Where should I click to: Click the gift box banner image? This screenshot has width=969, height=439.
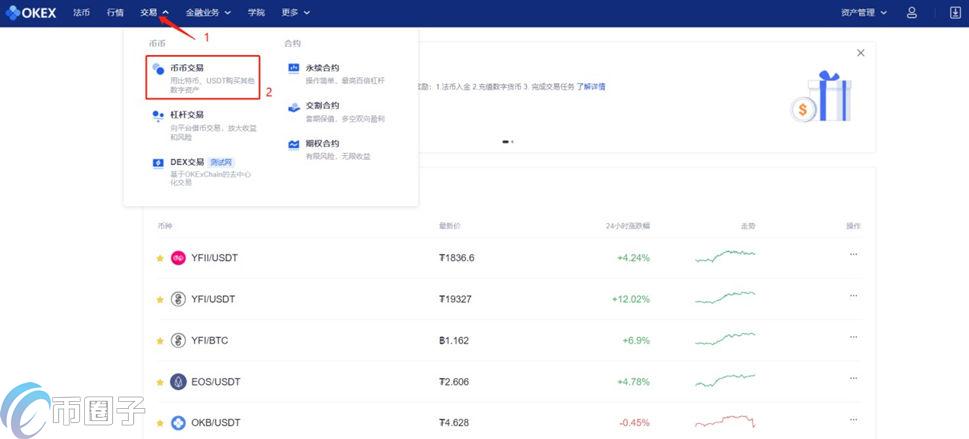pos(821,96)
